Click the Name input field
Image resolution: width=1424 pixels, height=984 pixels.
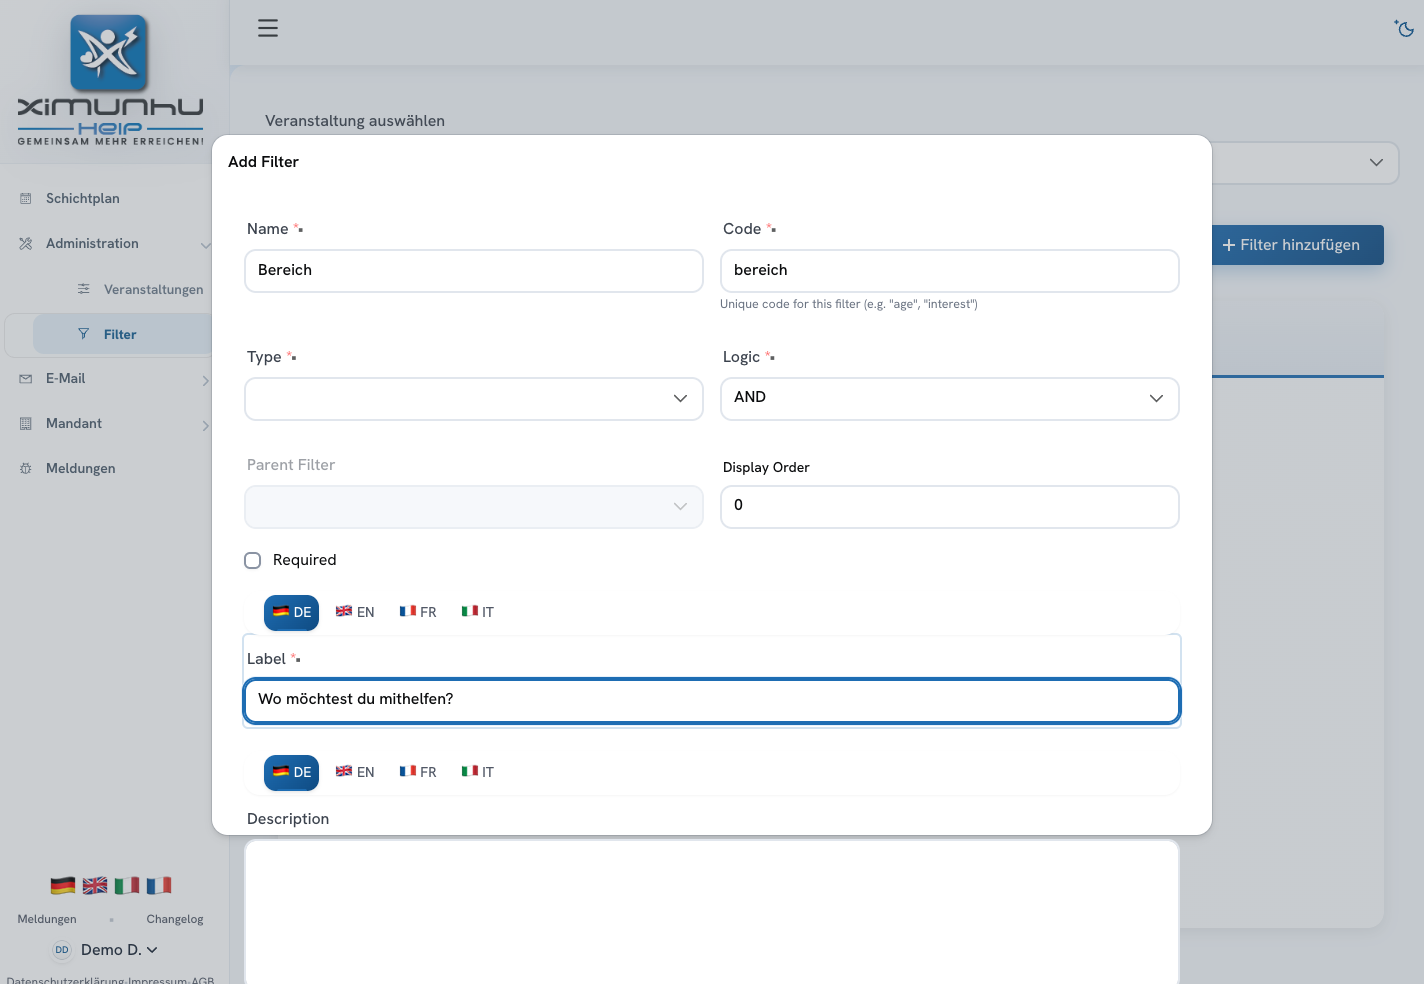[474, 271]
